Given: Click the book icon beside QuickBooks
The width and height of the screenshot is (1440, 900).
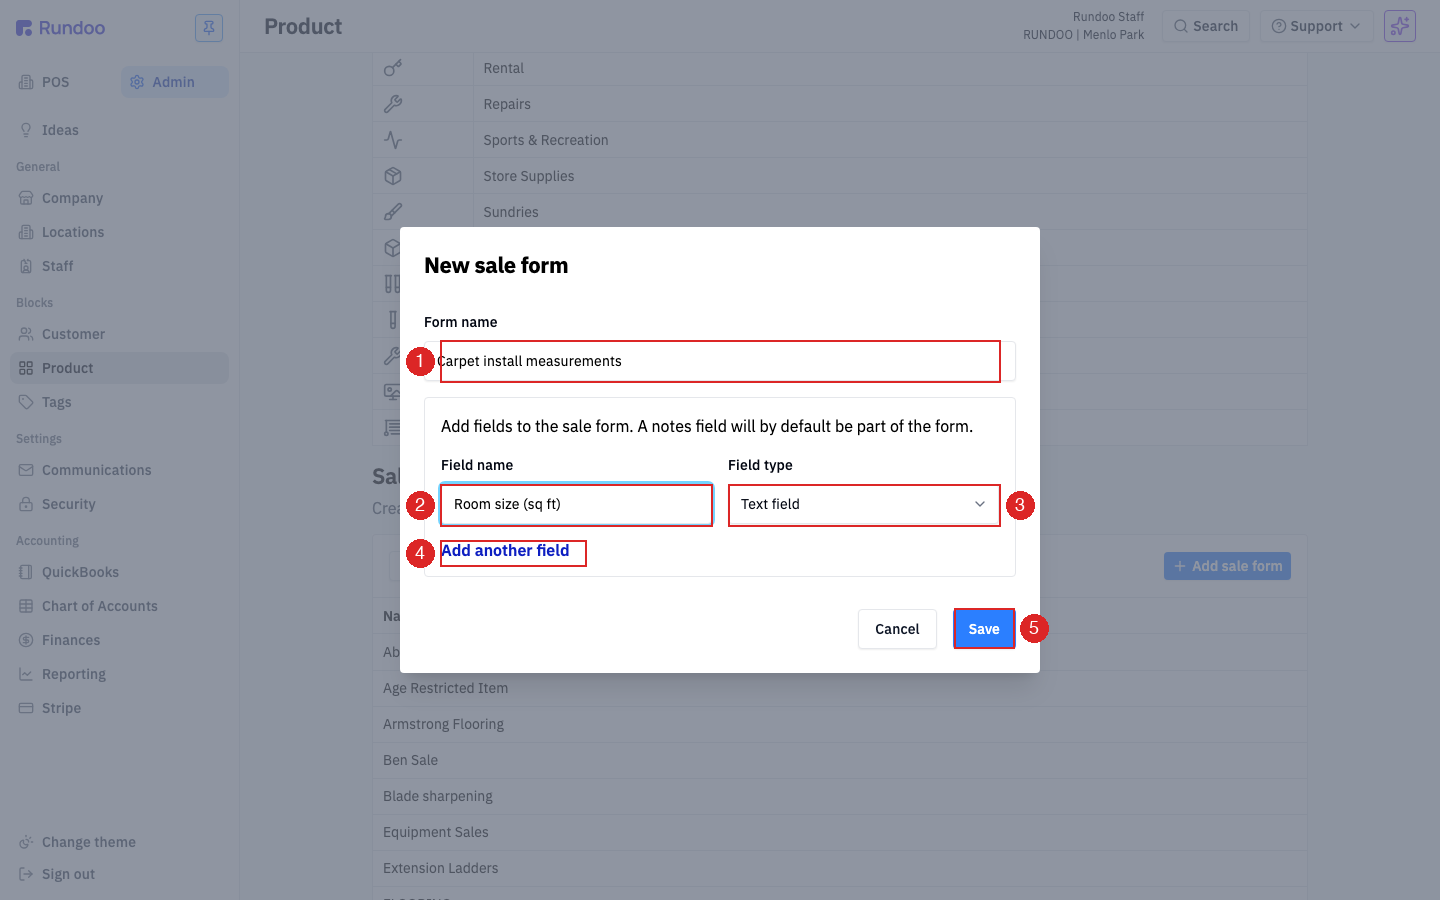Looking at the screenshot, I should tap(26, 572).
